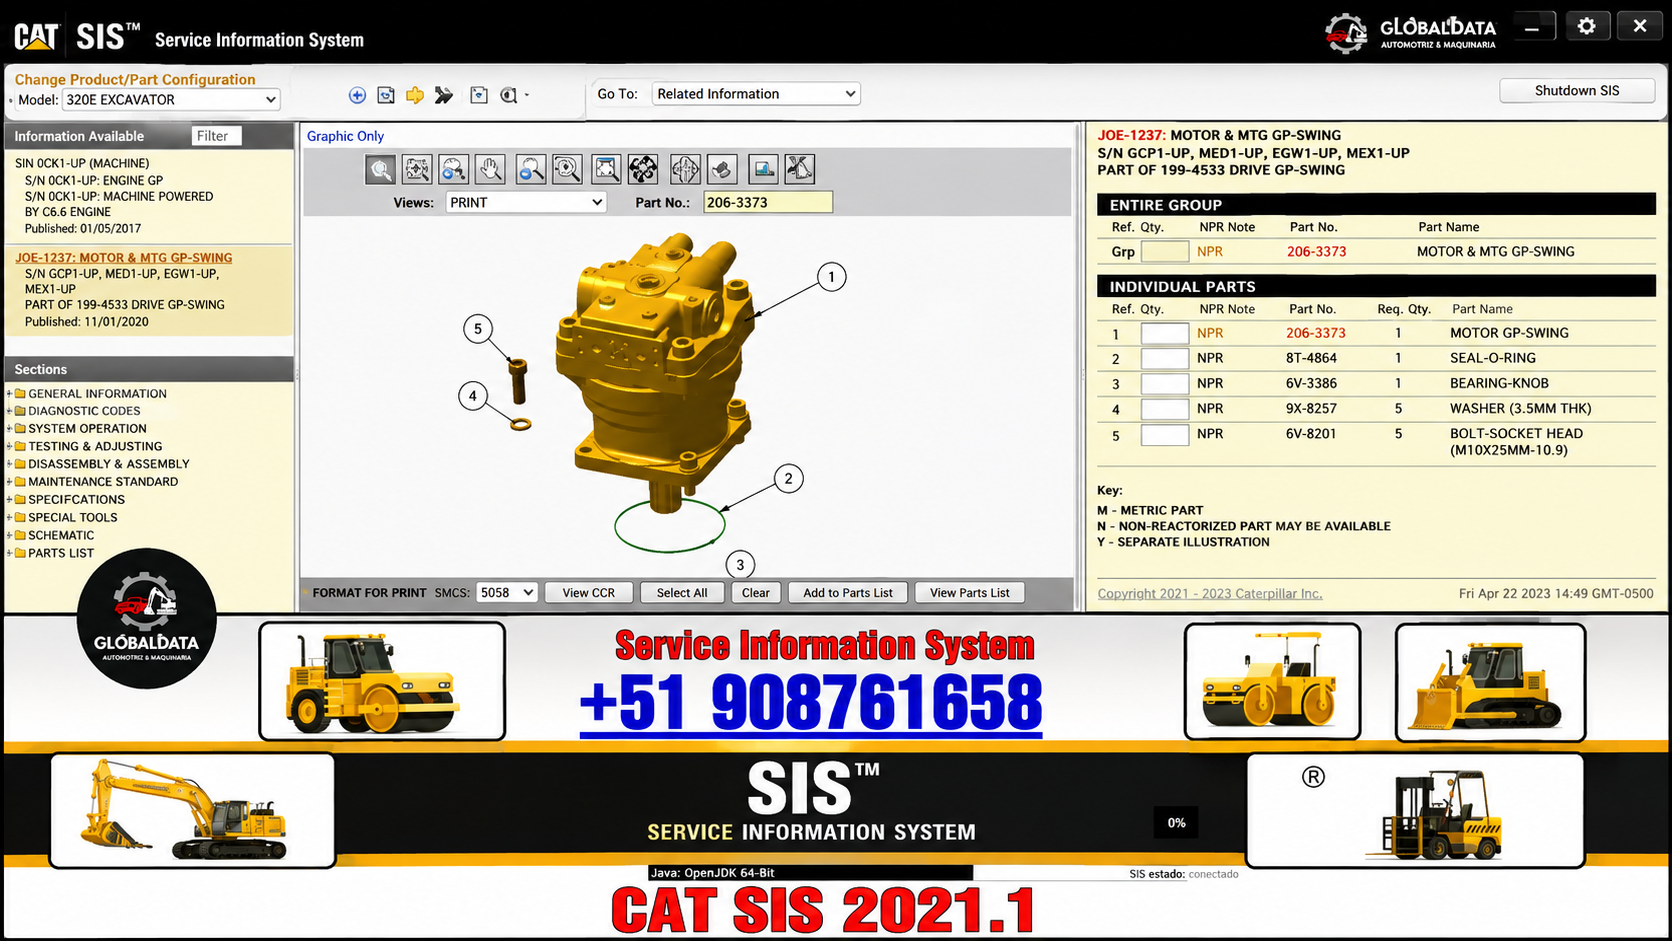Open JOE-1237 MOTOR & MTG GP-SWING link

point(123,258)
